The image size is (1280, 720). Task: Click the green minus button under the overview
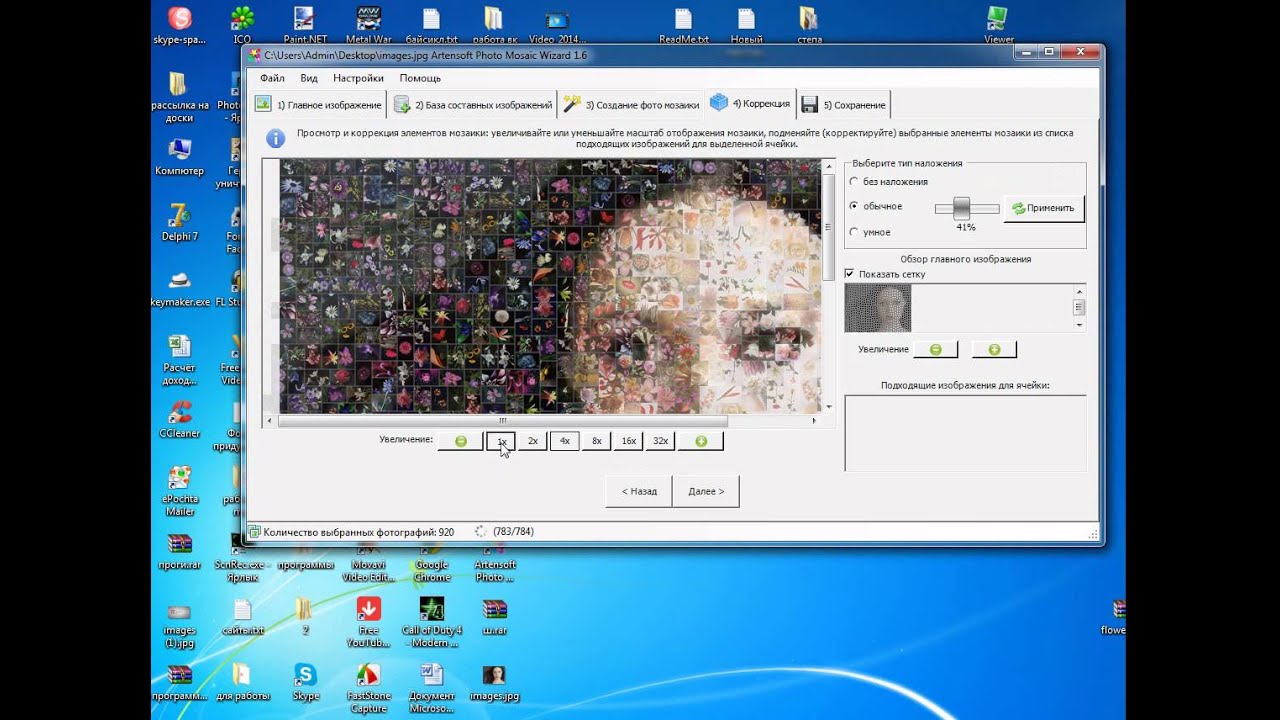point(935,349)
